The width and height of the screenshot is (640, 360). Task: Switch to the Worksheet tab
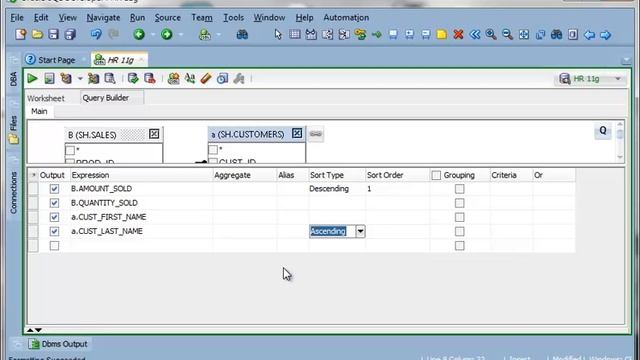[46, 98]
